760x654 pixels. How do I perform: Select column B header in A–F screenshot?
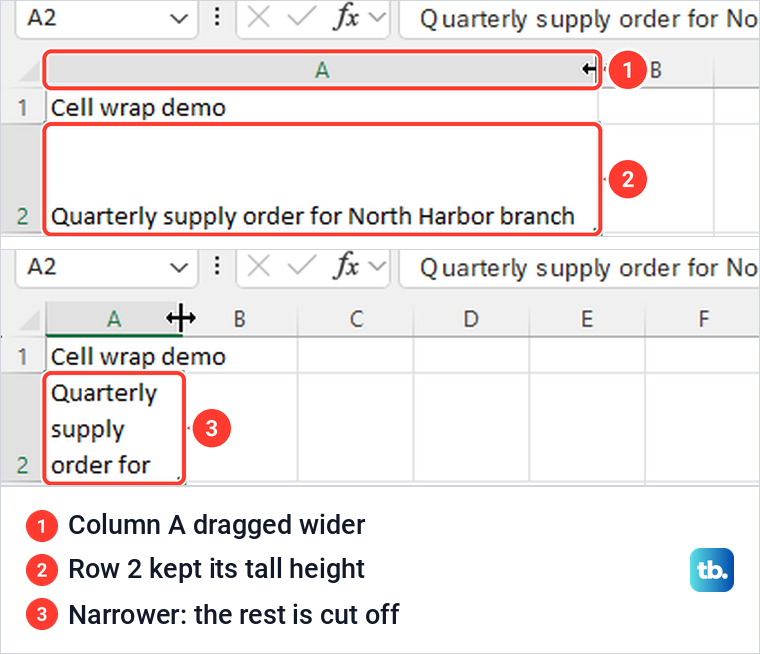point(239,319)
